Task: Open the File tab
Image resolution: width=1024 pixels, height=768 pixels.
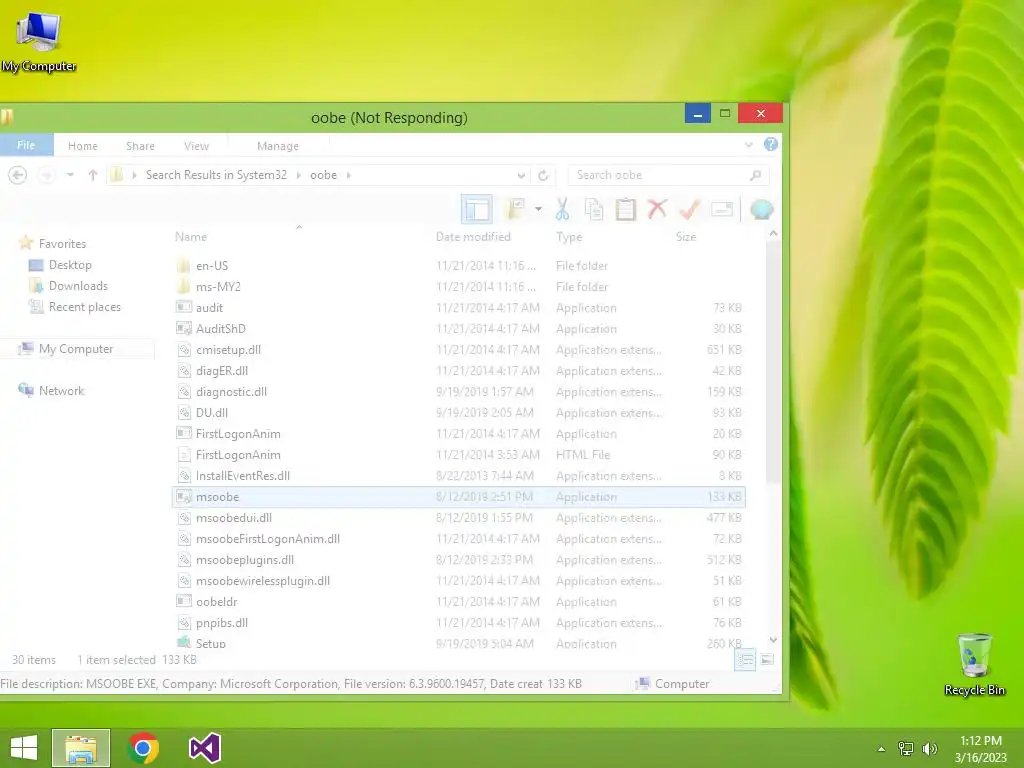Action: (x=26, y=145)
